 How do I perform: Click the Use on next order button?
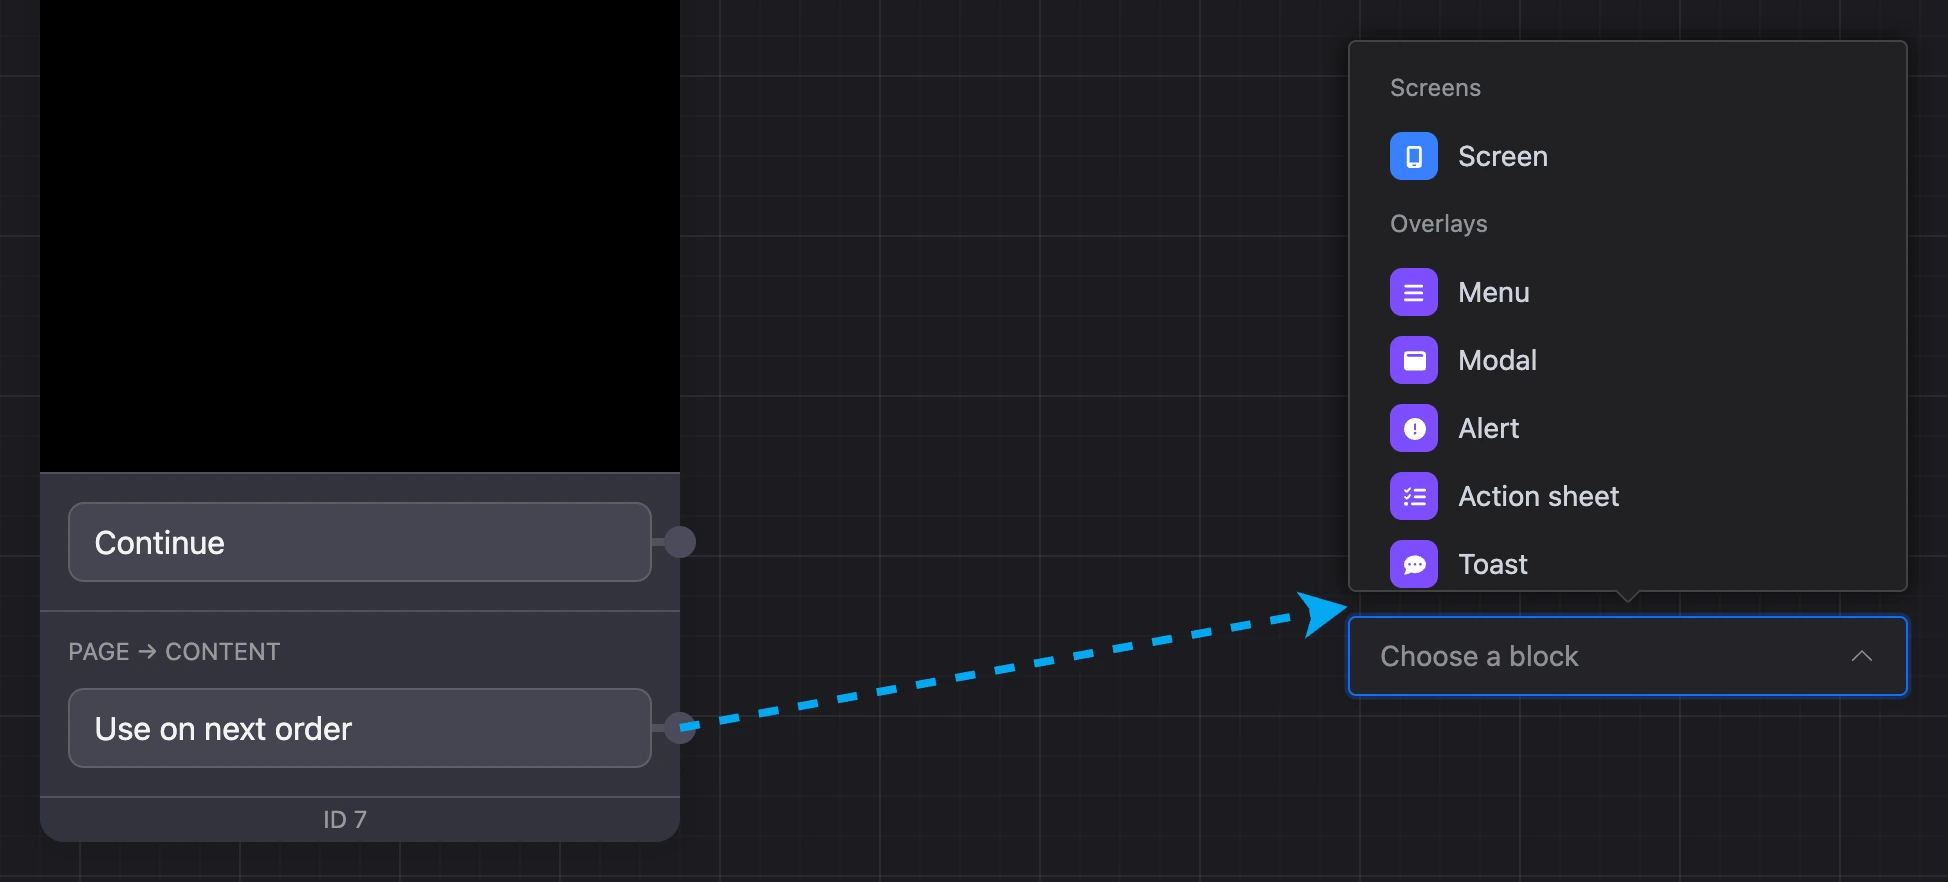point(360,728)
